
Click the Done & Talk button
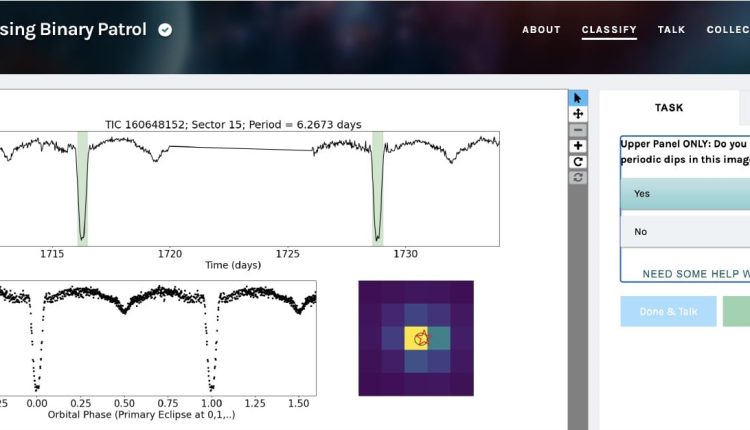coord(668,311)
